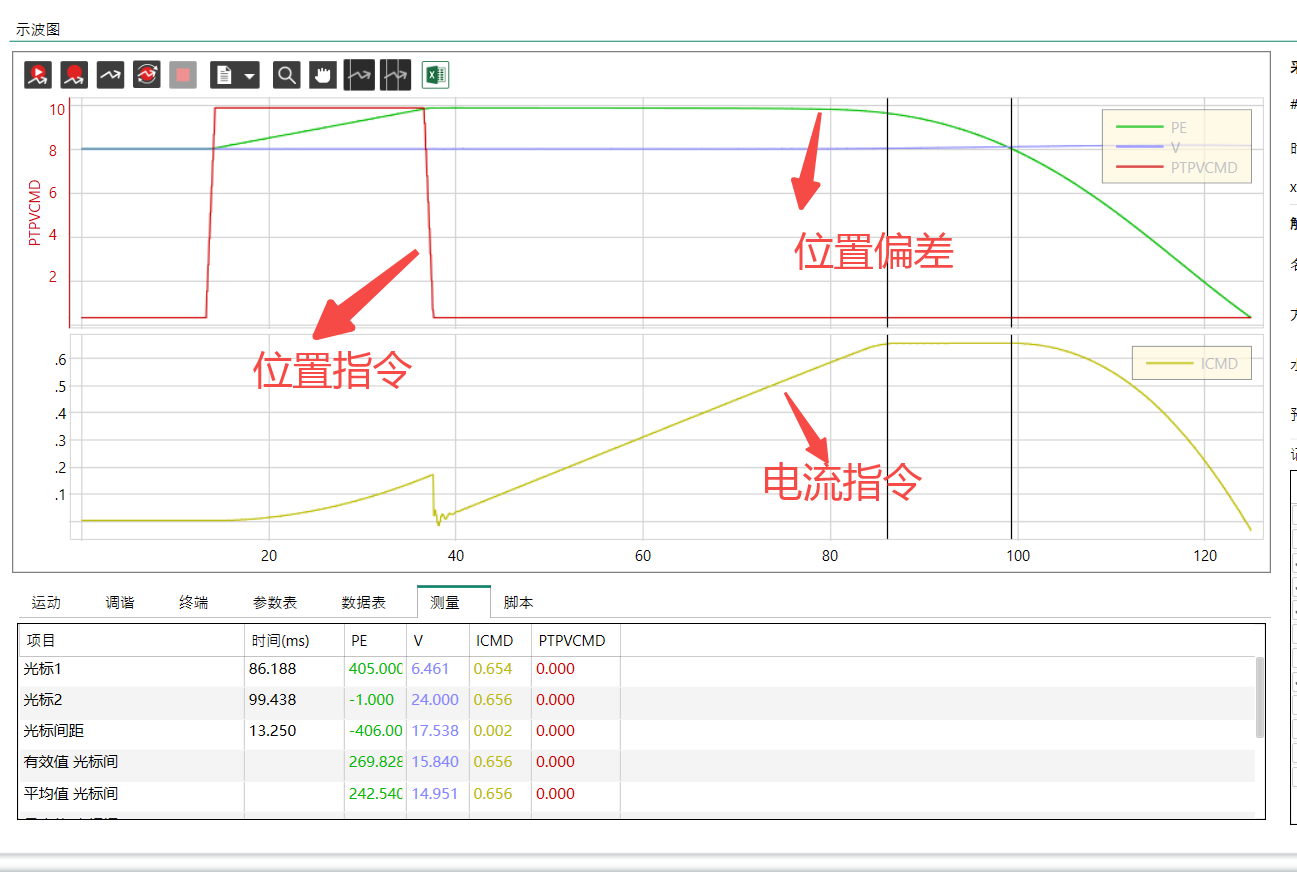1297x878 pixels.
Task: Open the 参数表 tab
Action: pos(275,603)
